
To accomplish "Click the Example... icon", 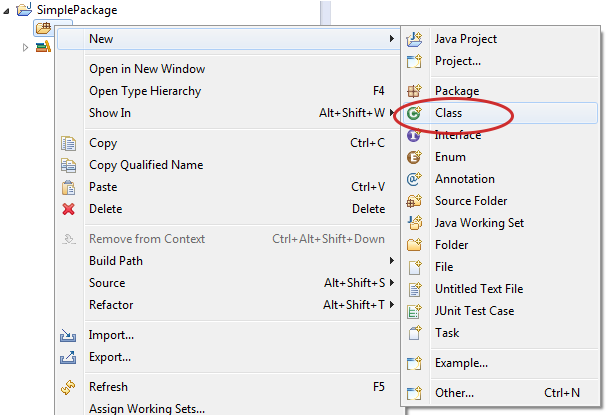I will (x=414, y=363).
